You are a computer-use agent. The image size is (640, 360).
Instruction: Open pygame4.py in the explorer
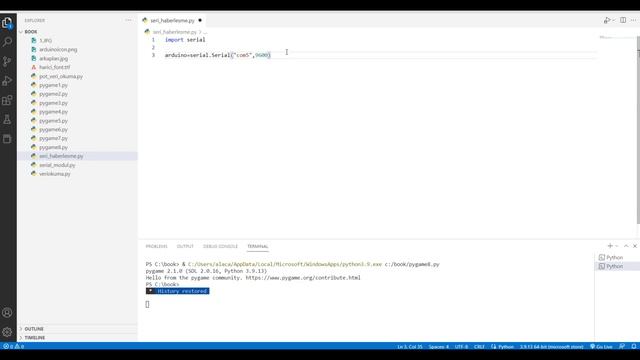click(53, 112)
